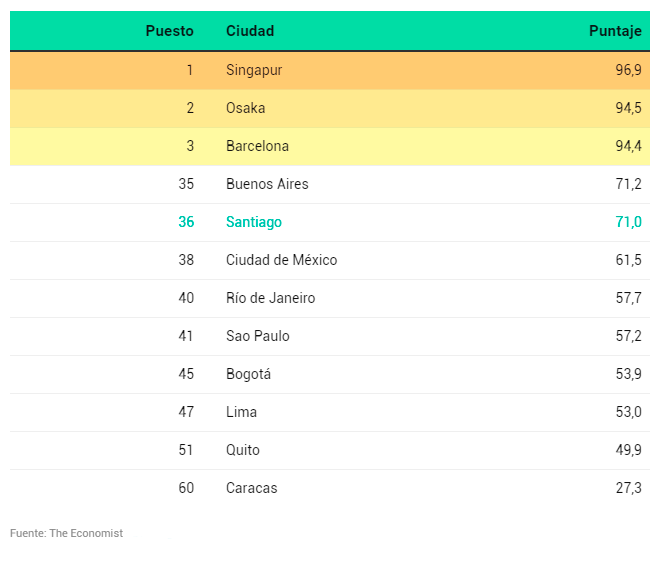Select the Sao Paulo city cell
This screenshot has width=664, height=568.
pos(258,336)
